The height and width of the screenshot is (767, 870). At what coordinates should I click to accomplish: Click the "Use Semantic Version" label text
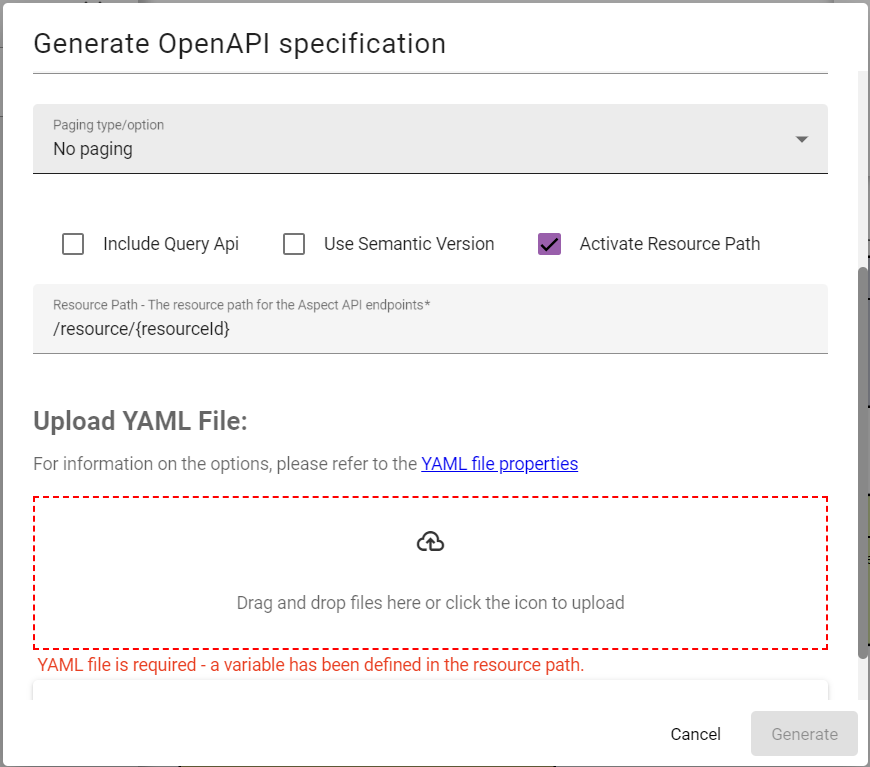[409, 244]
